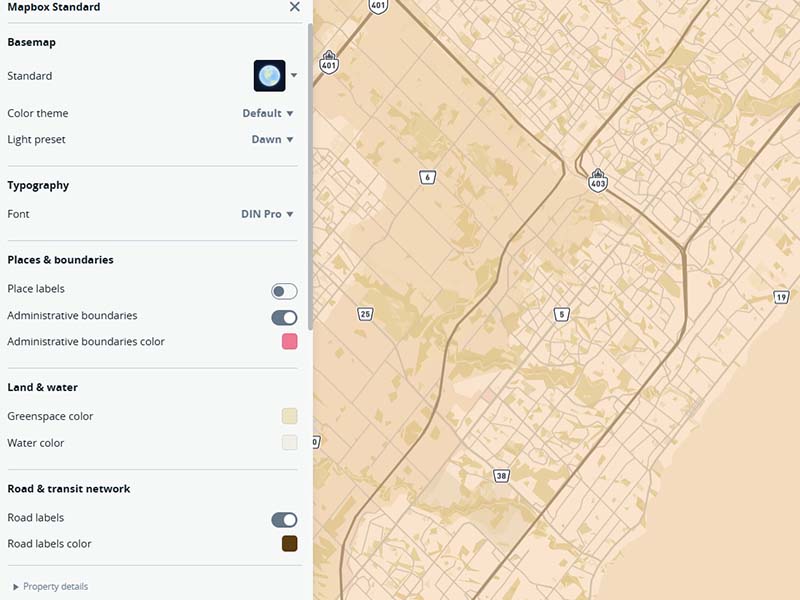The width and height of the screenshot is (800, 600).
Task: Expand the Property details section
Action: (x=50, y=587)
